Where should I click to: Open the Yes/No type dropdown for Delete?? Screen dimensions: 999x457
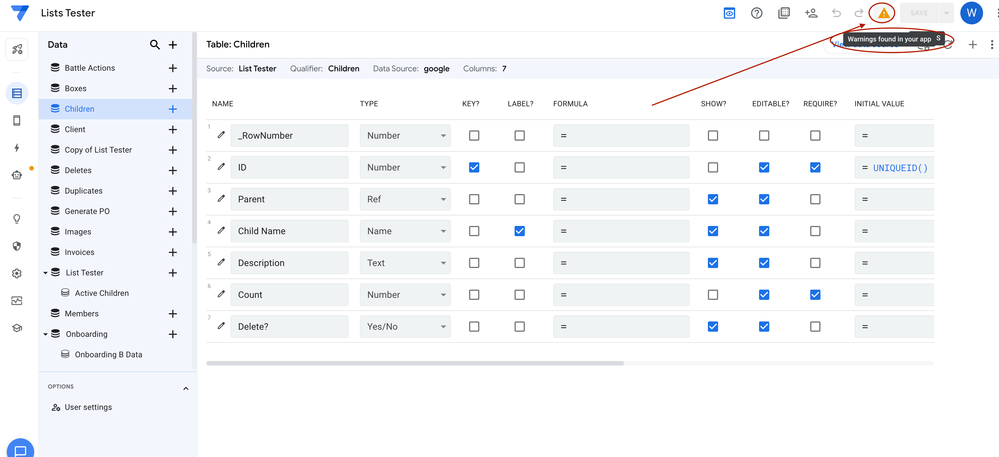click(x=405, y=326)
